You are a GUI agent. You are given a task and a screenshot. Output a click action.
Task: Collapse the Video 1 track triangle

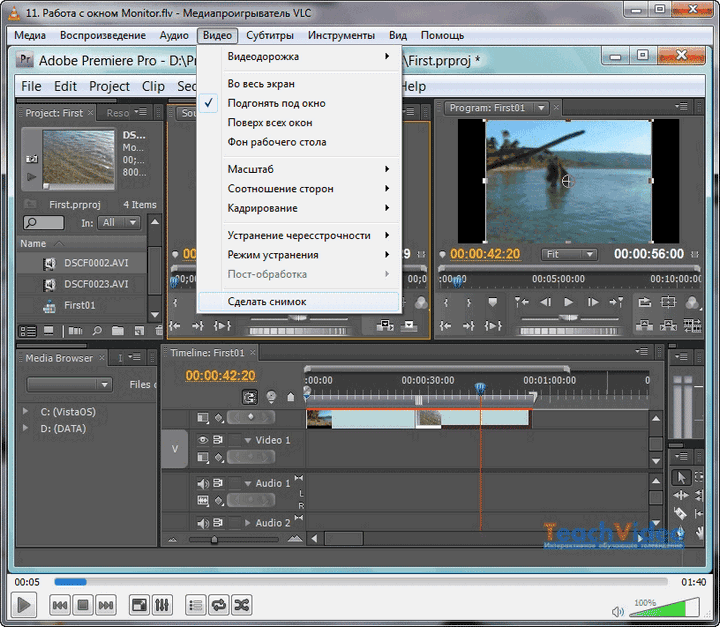(x=248, y=440)
